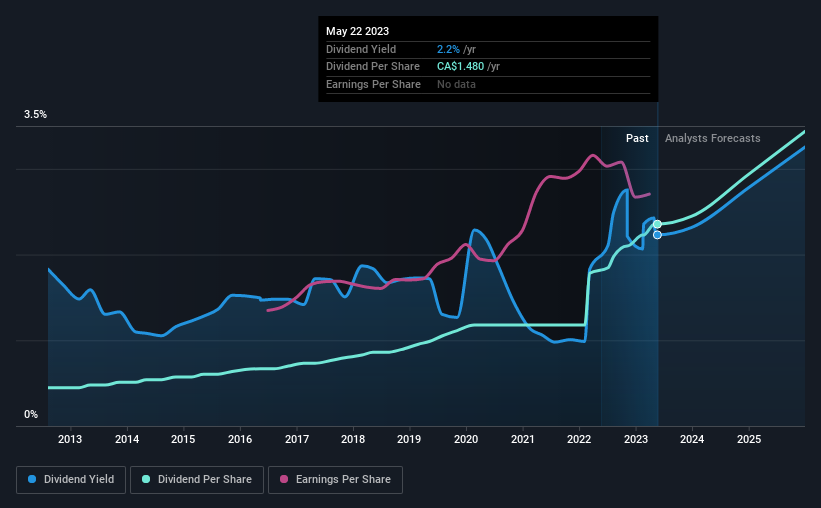Viewport: 821px width, 508px height.
Task: Click the May 22 2023 tooltip date
Action: pos(357,31)
